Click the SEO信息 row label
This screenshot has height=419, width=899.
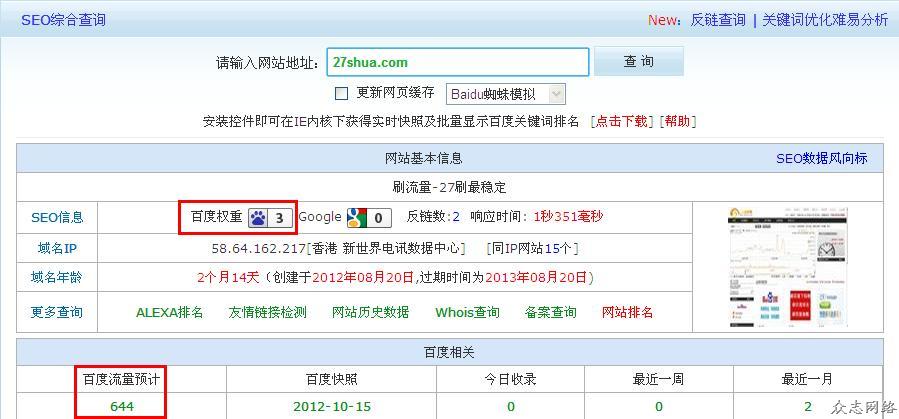(57, 218)
